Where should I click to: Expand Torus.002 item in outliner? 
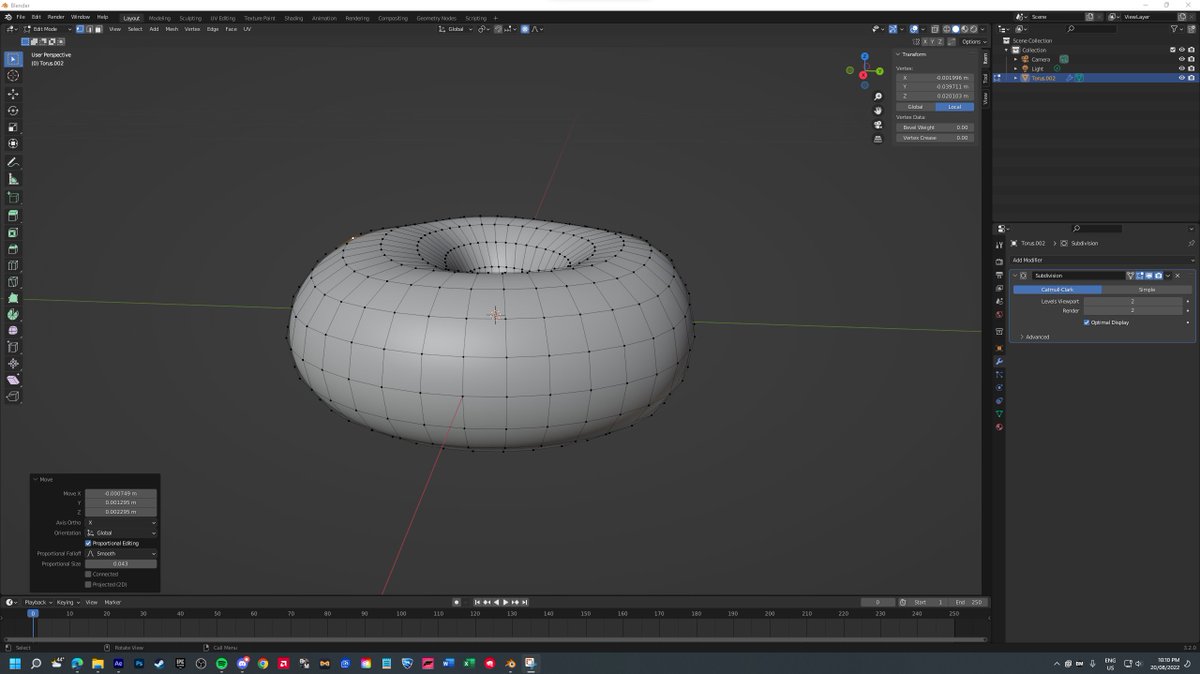(1016, 78)
